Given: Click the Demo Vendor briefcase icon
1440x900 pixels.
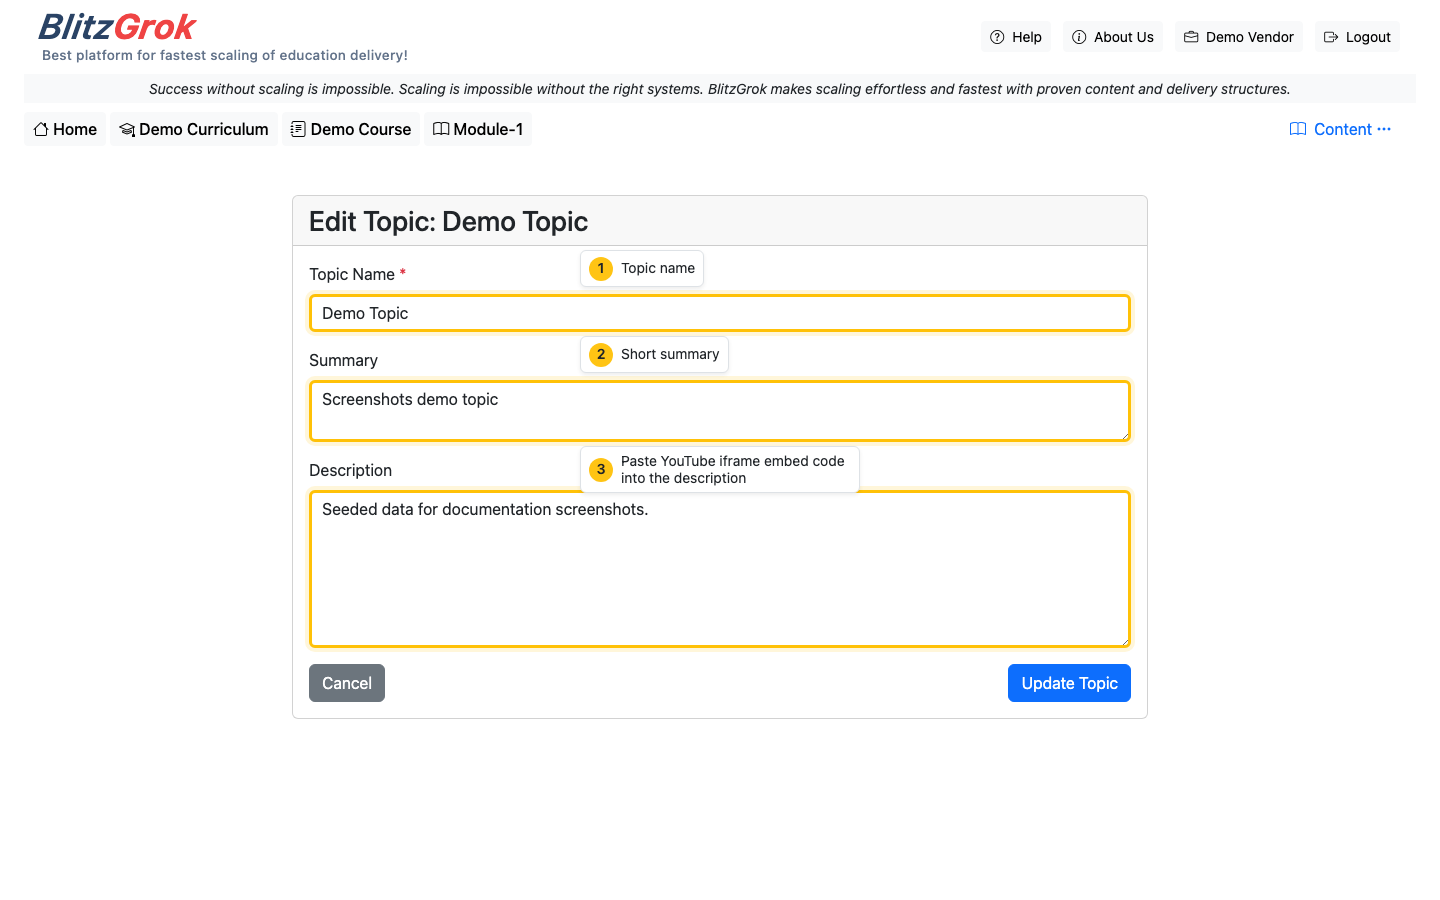Looking at the screenshot, I should (x=1189, y=36).
